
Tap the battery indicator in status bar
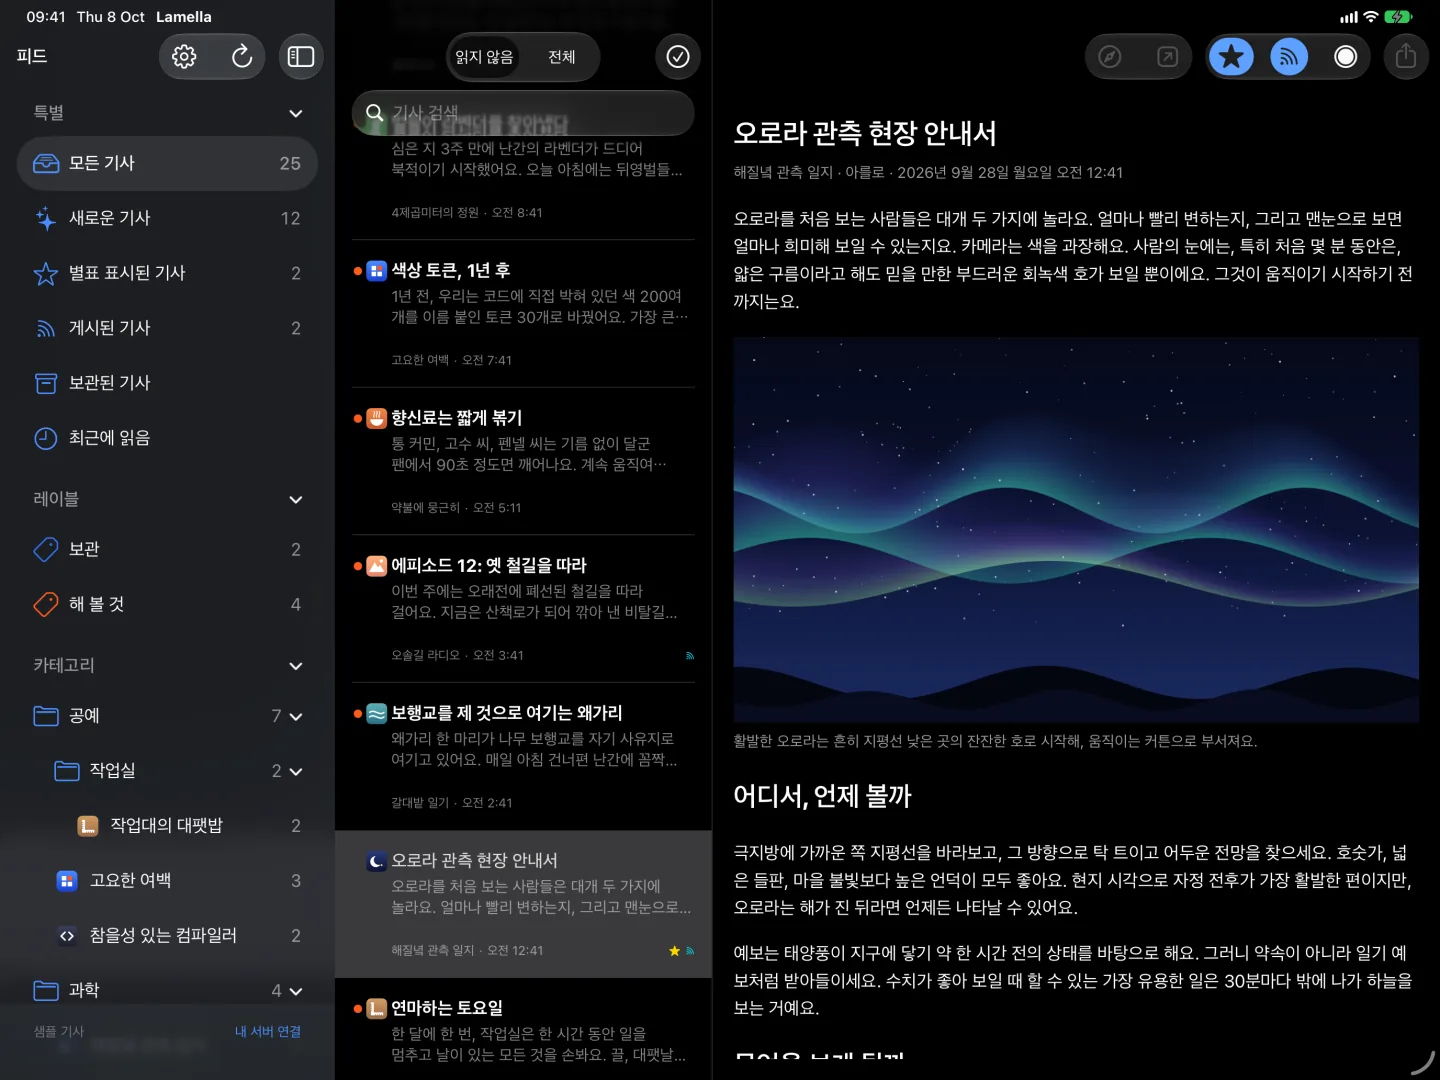[1398, 17]
